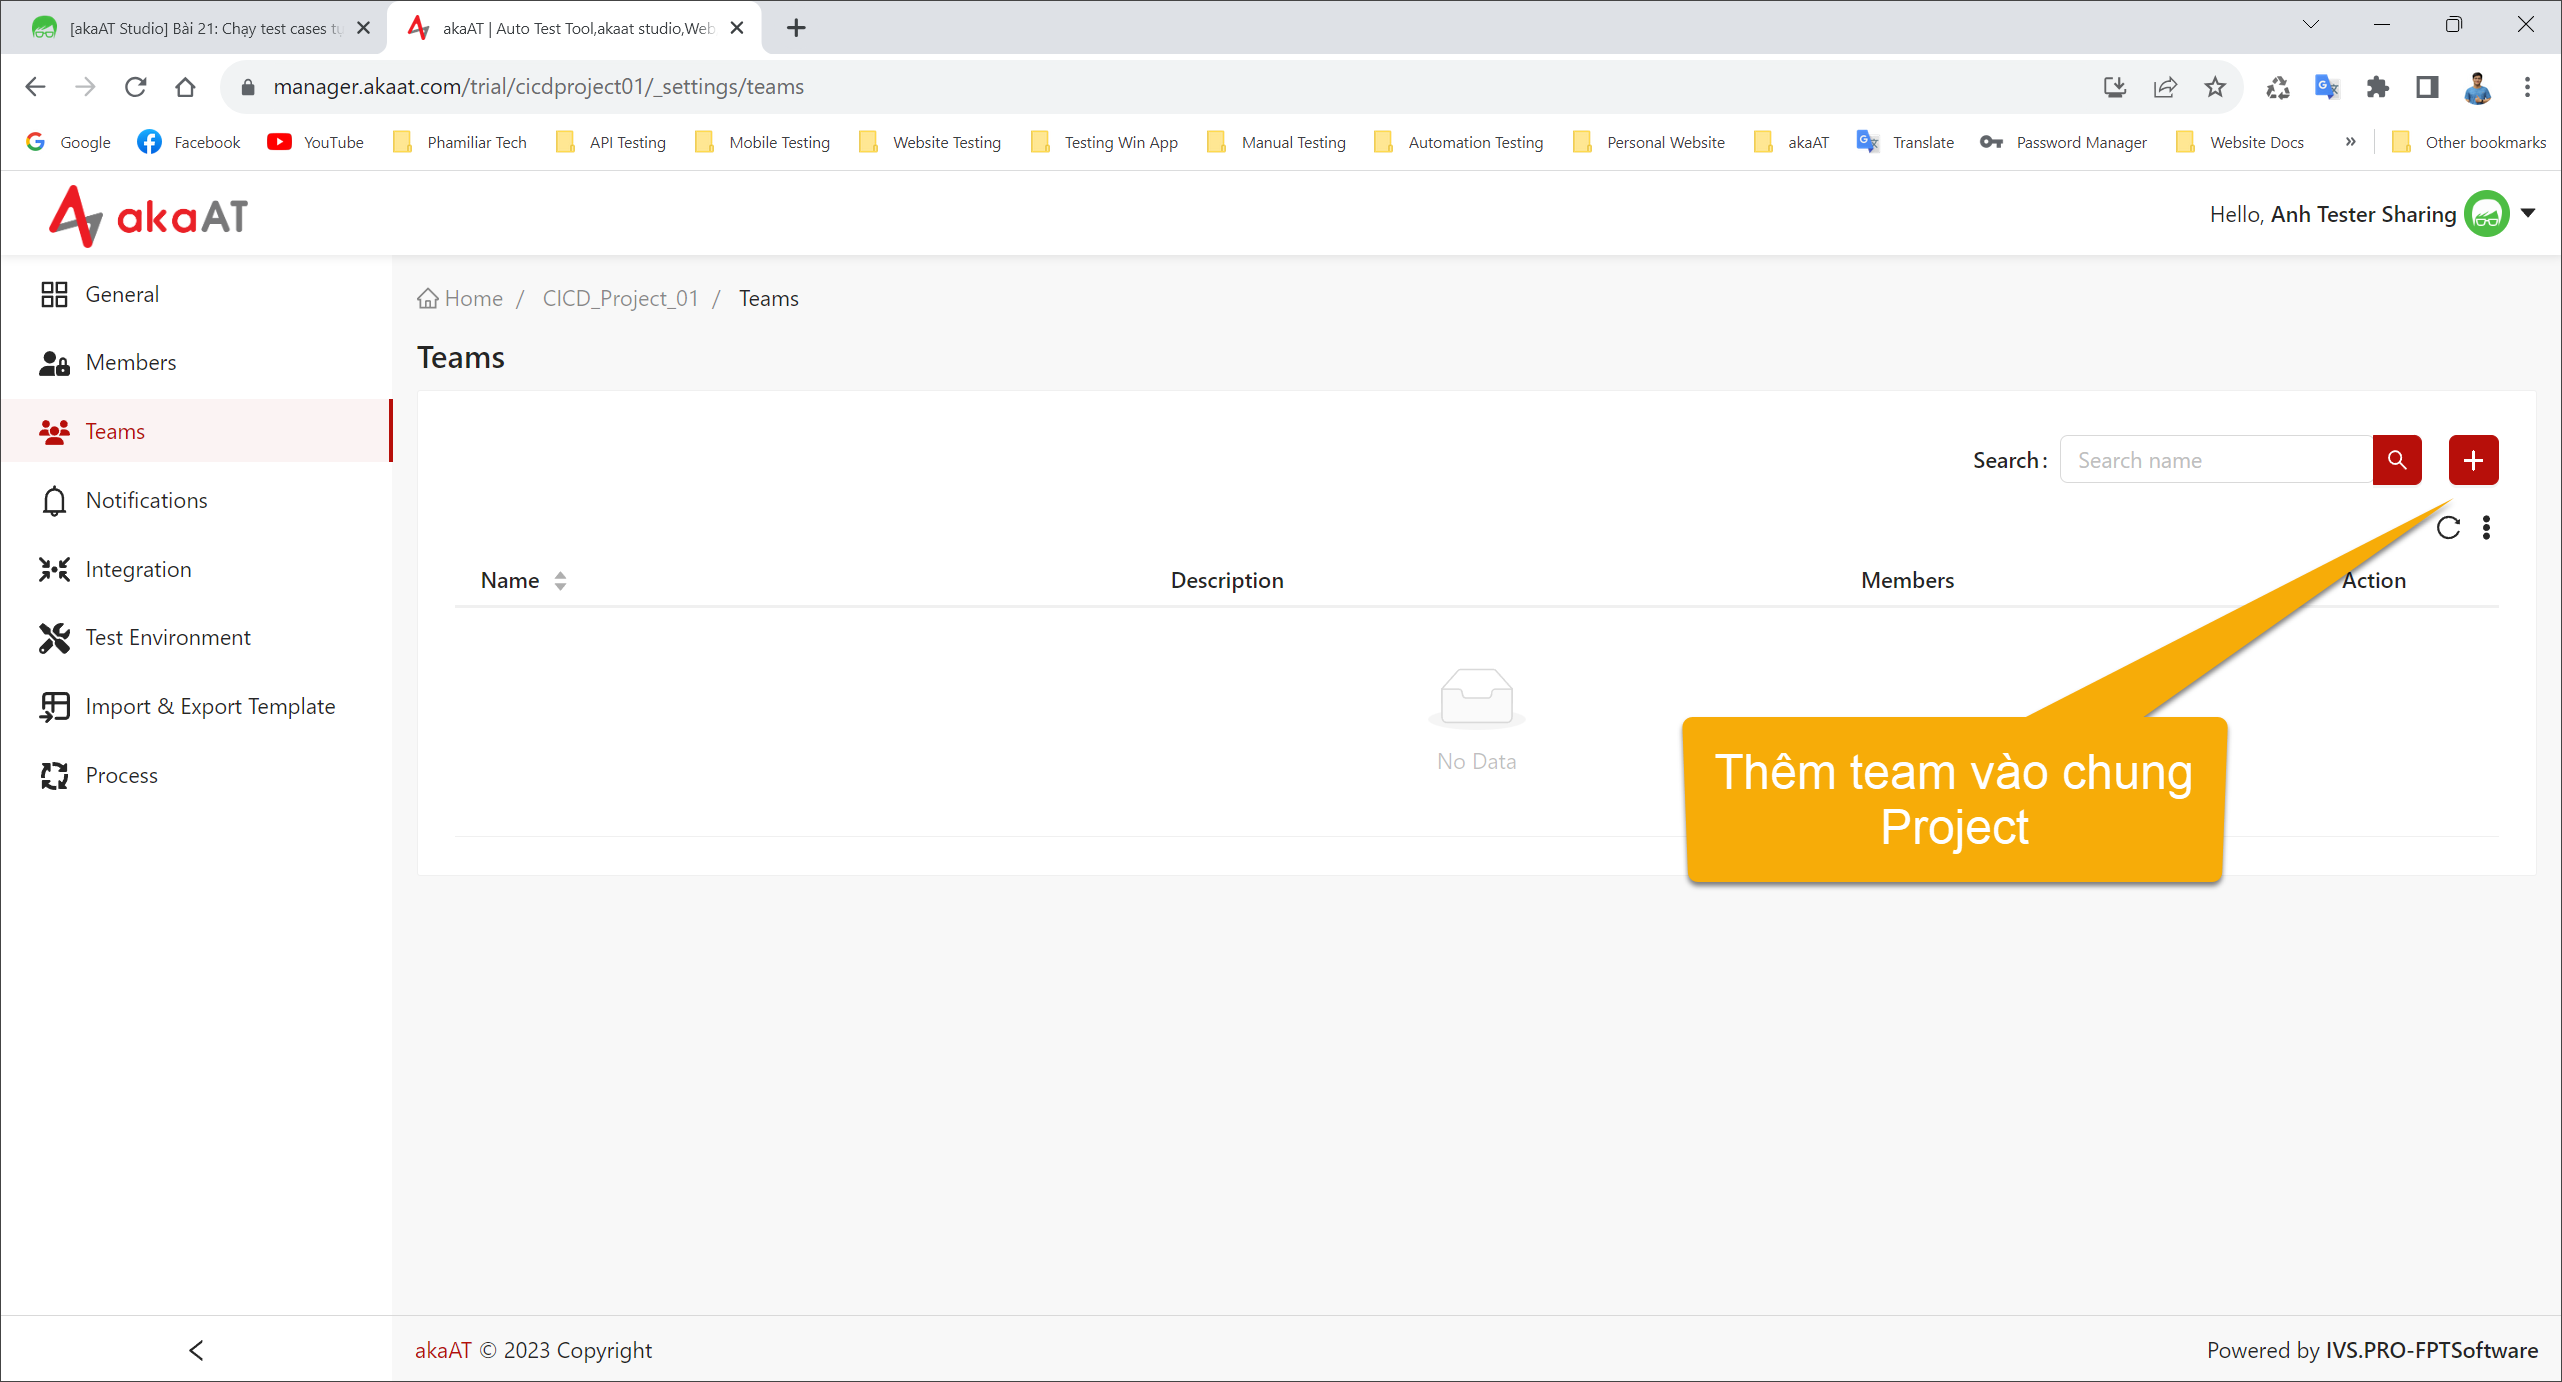
Task: Close the akaAT Auto Test Tool tab
Action: (x=737, y=28)
